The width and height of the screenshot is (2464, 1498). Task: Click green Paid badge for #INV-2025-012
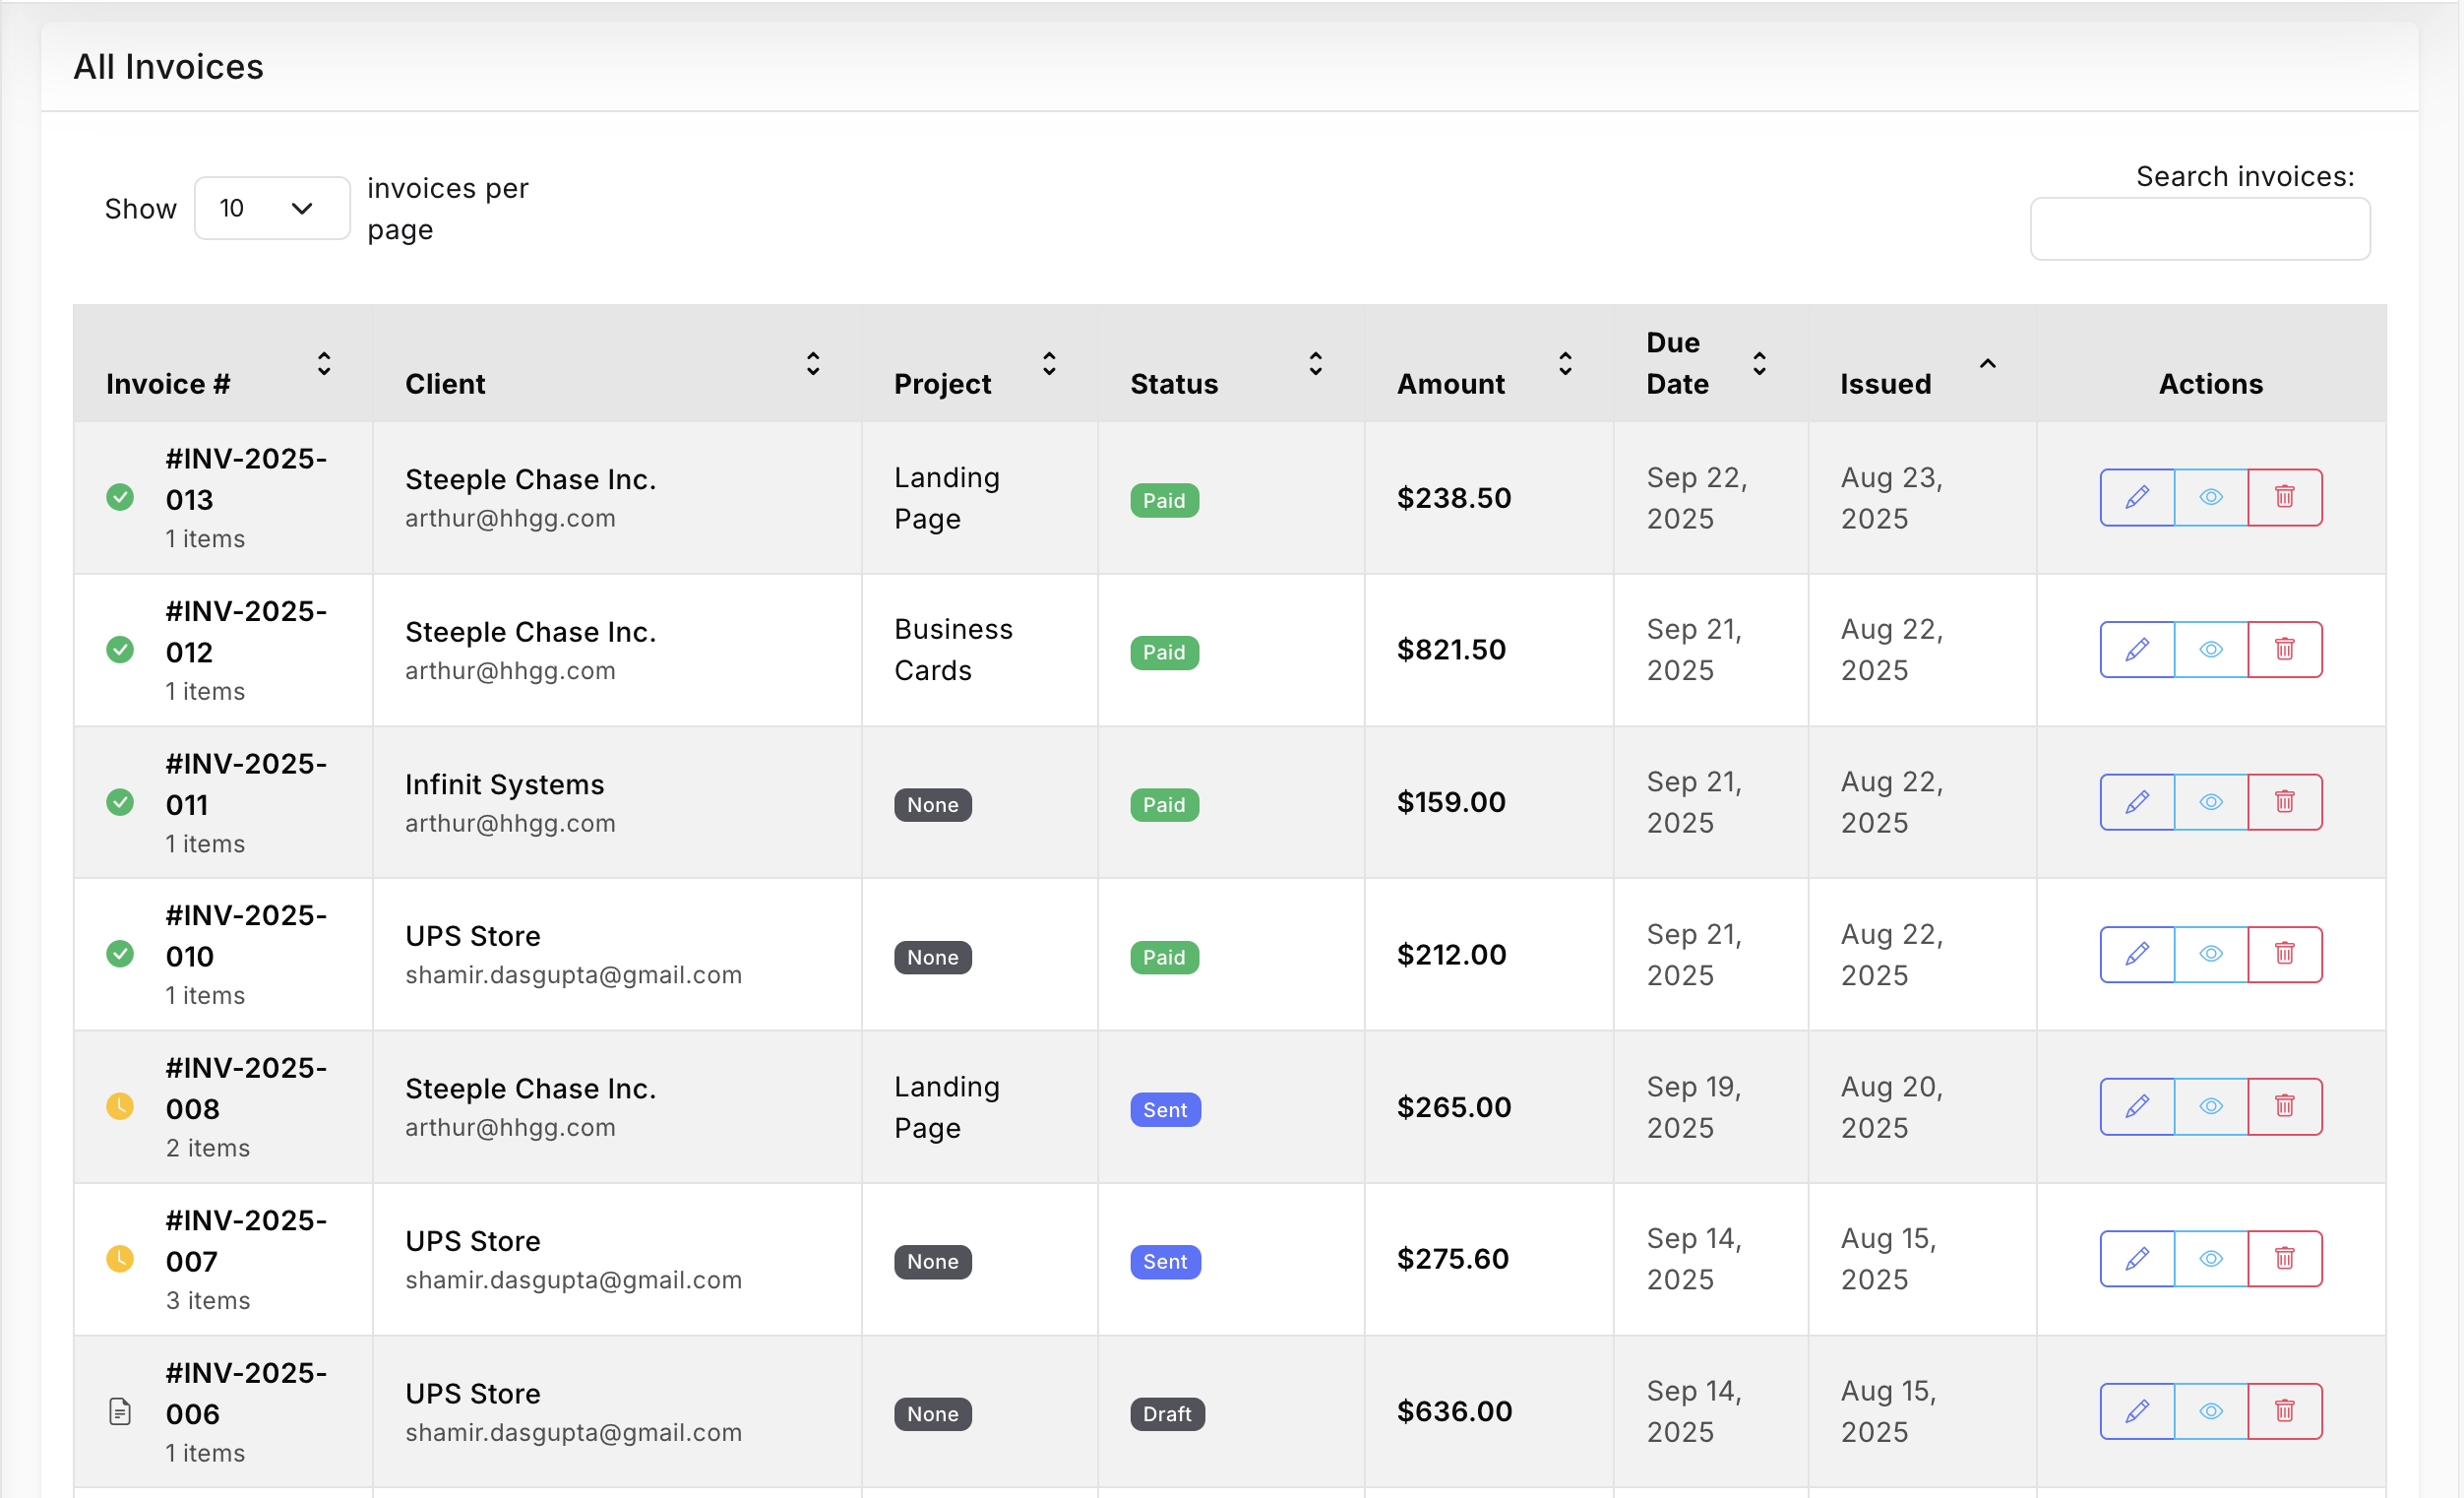point(1163,653)
